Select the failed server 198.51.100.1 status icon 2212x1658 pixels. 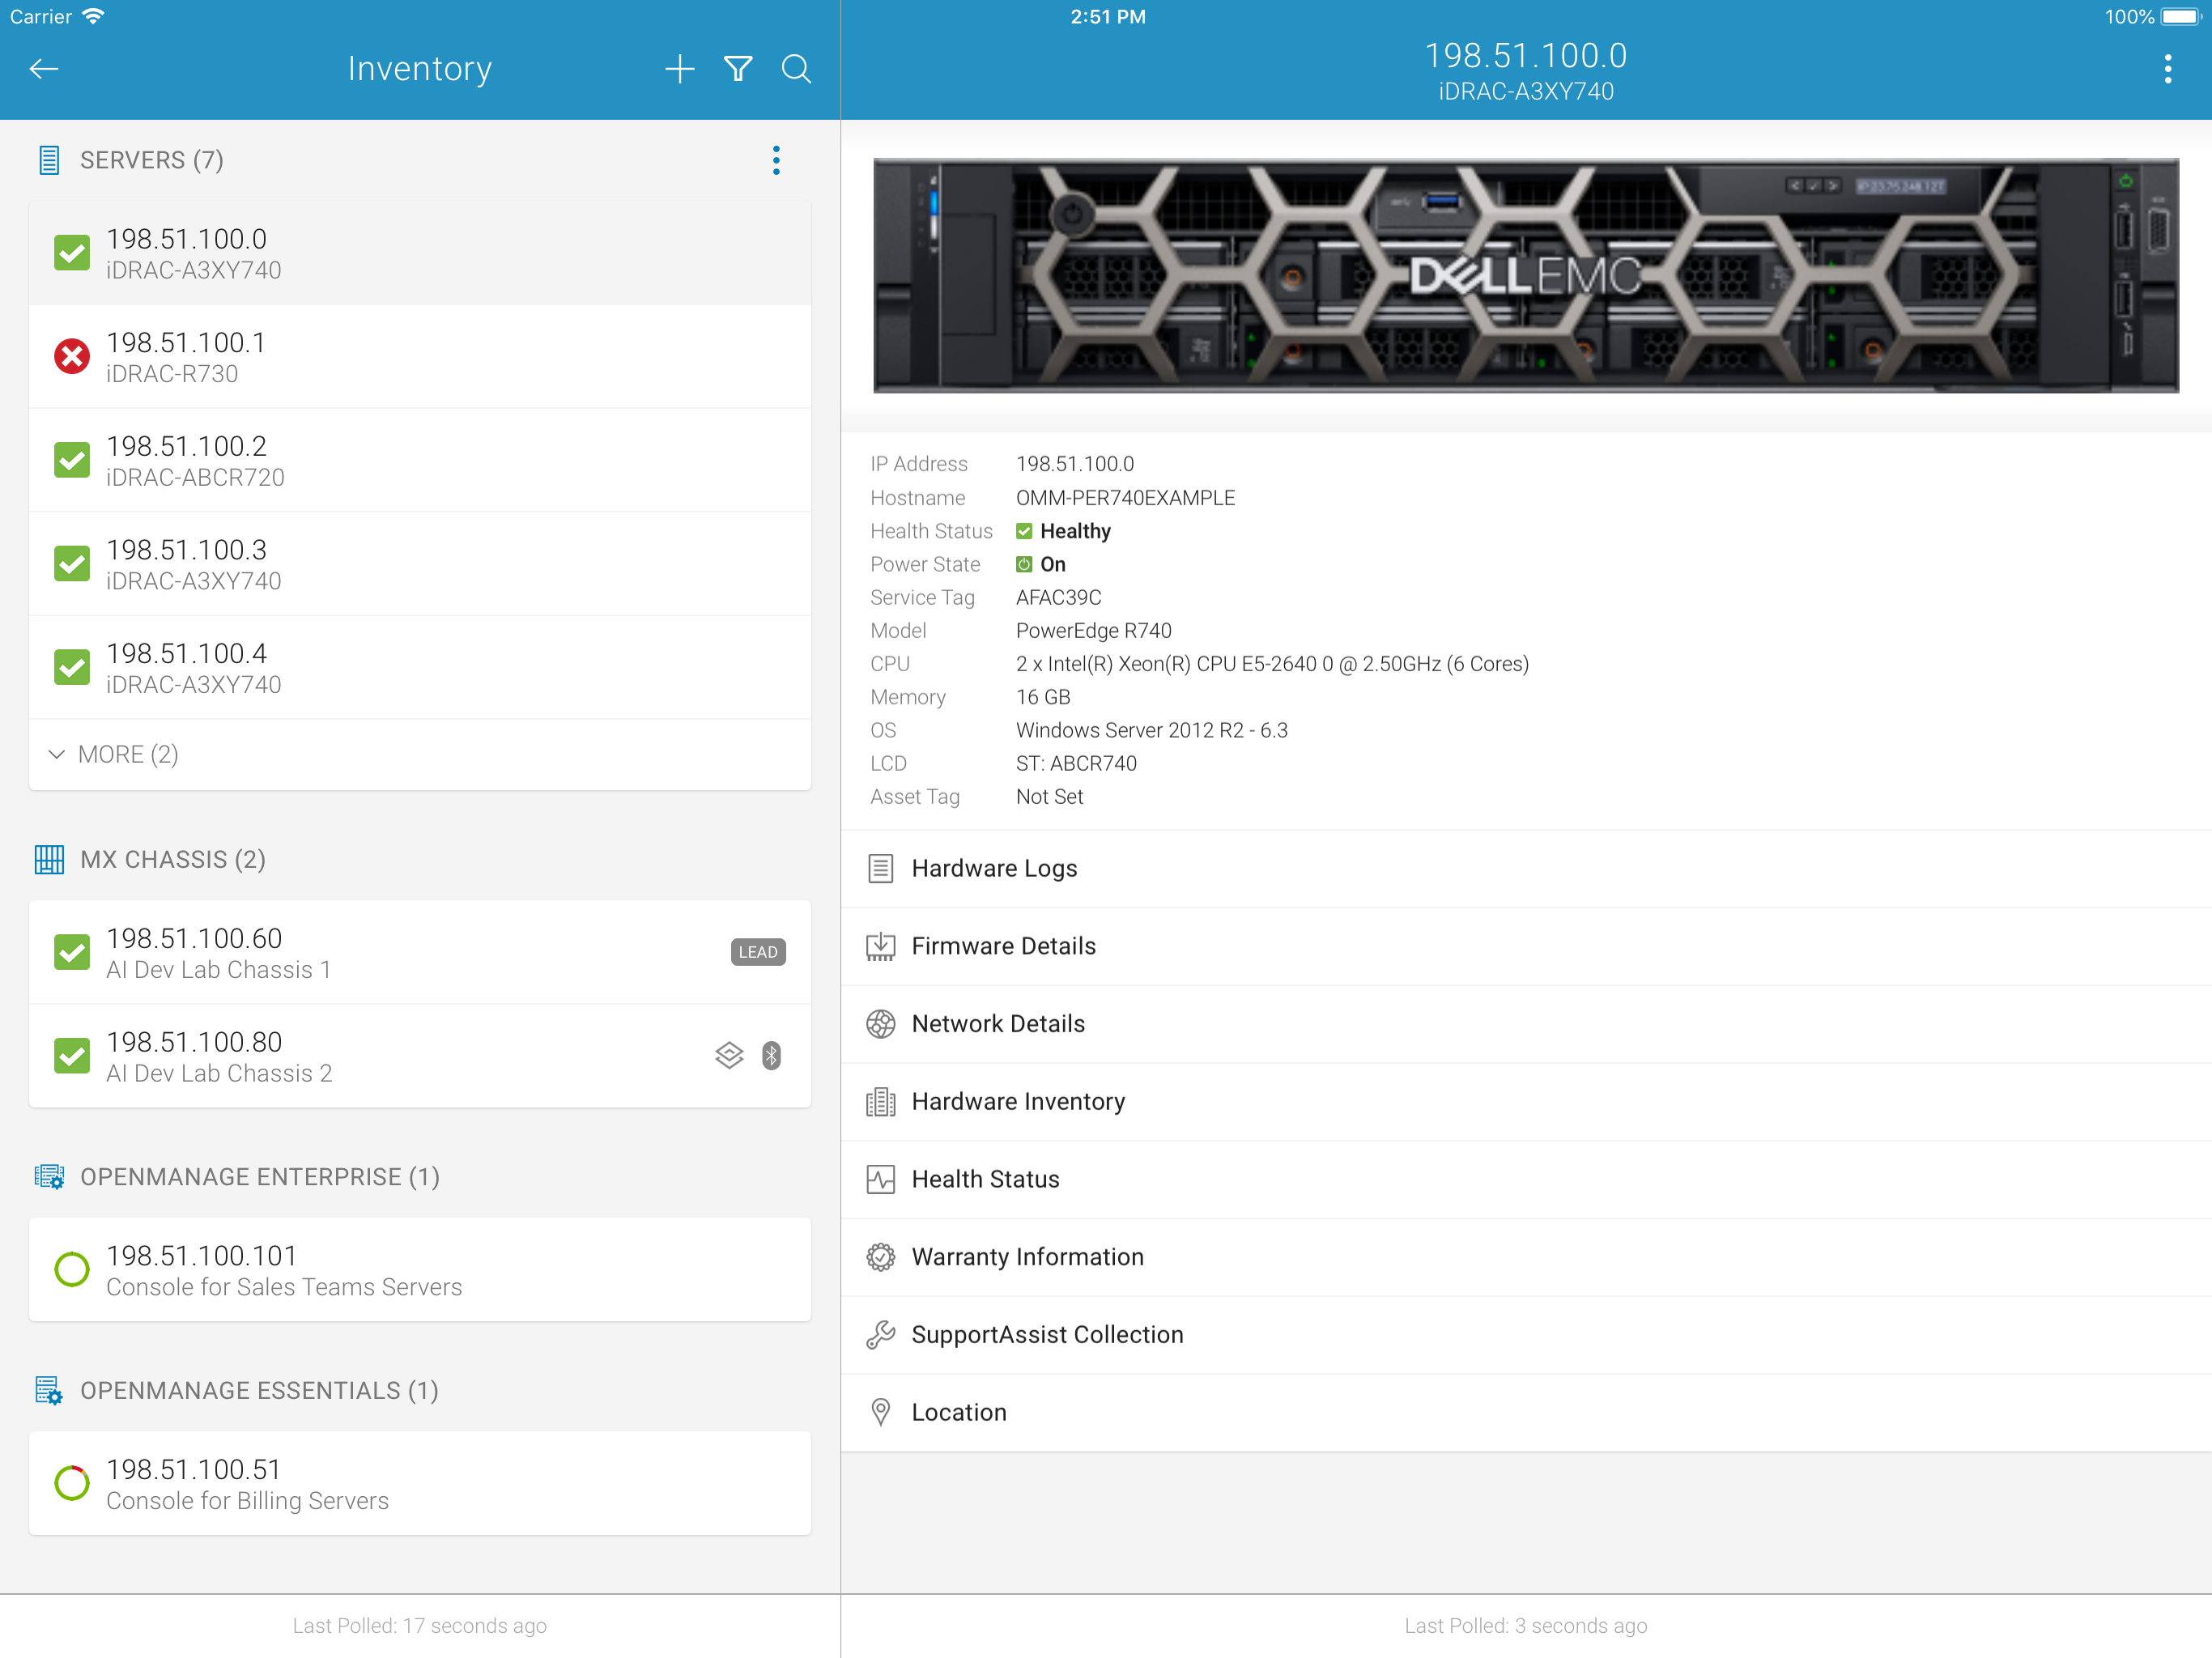(x=72, y=357)
